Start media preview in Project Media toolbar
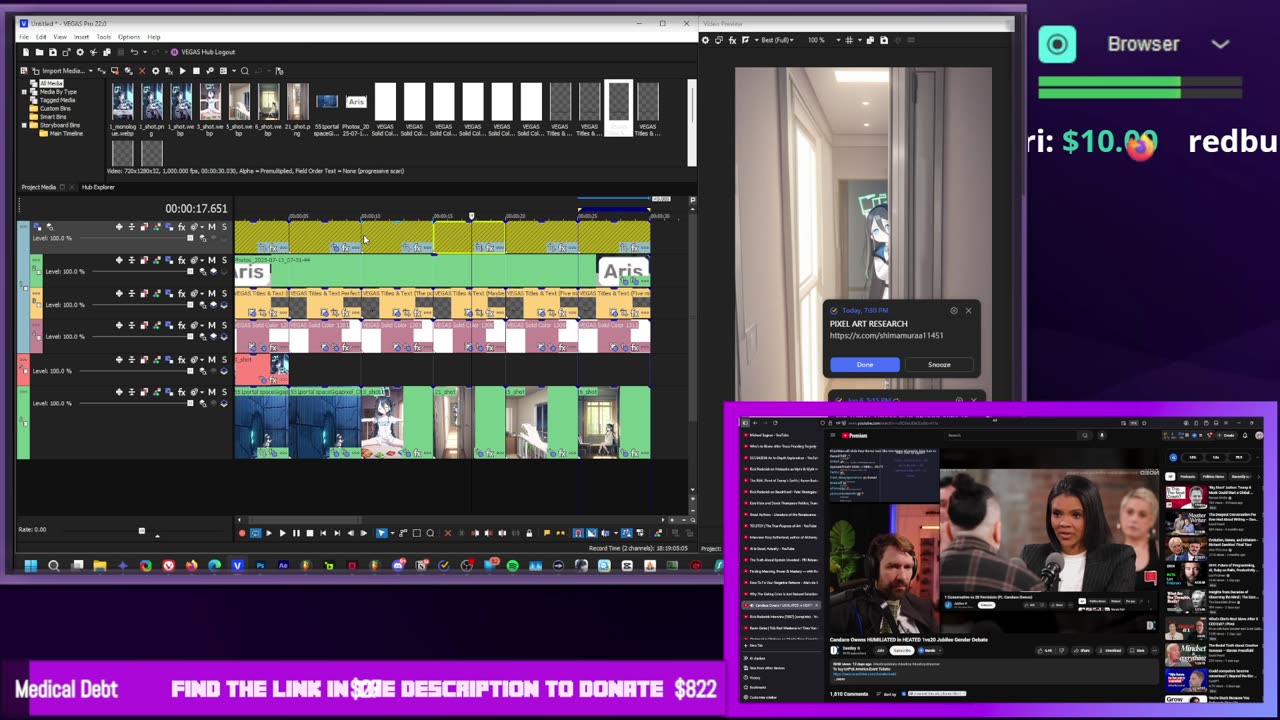The height and width of the screenshot is (720, 1280). click(183, 71)
